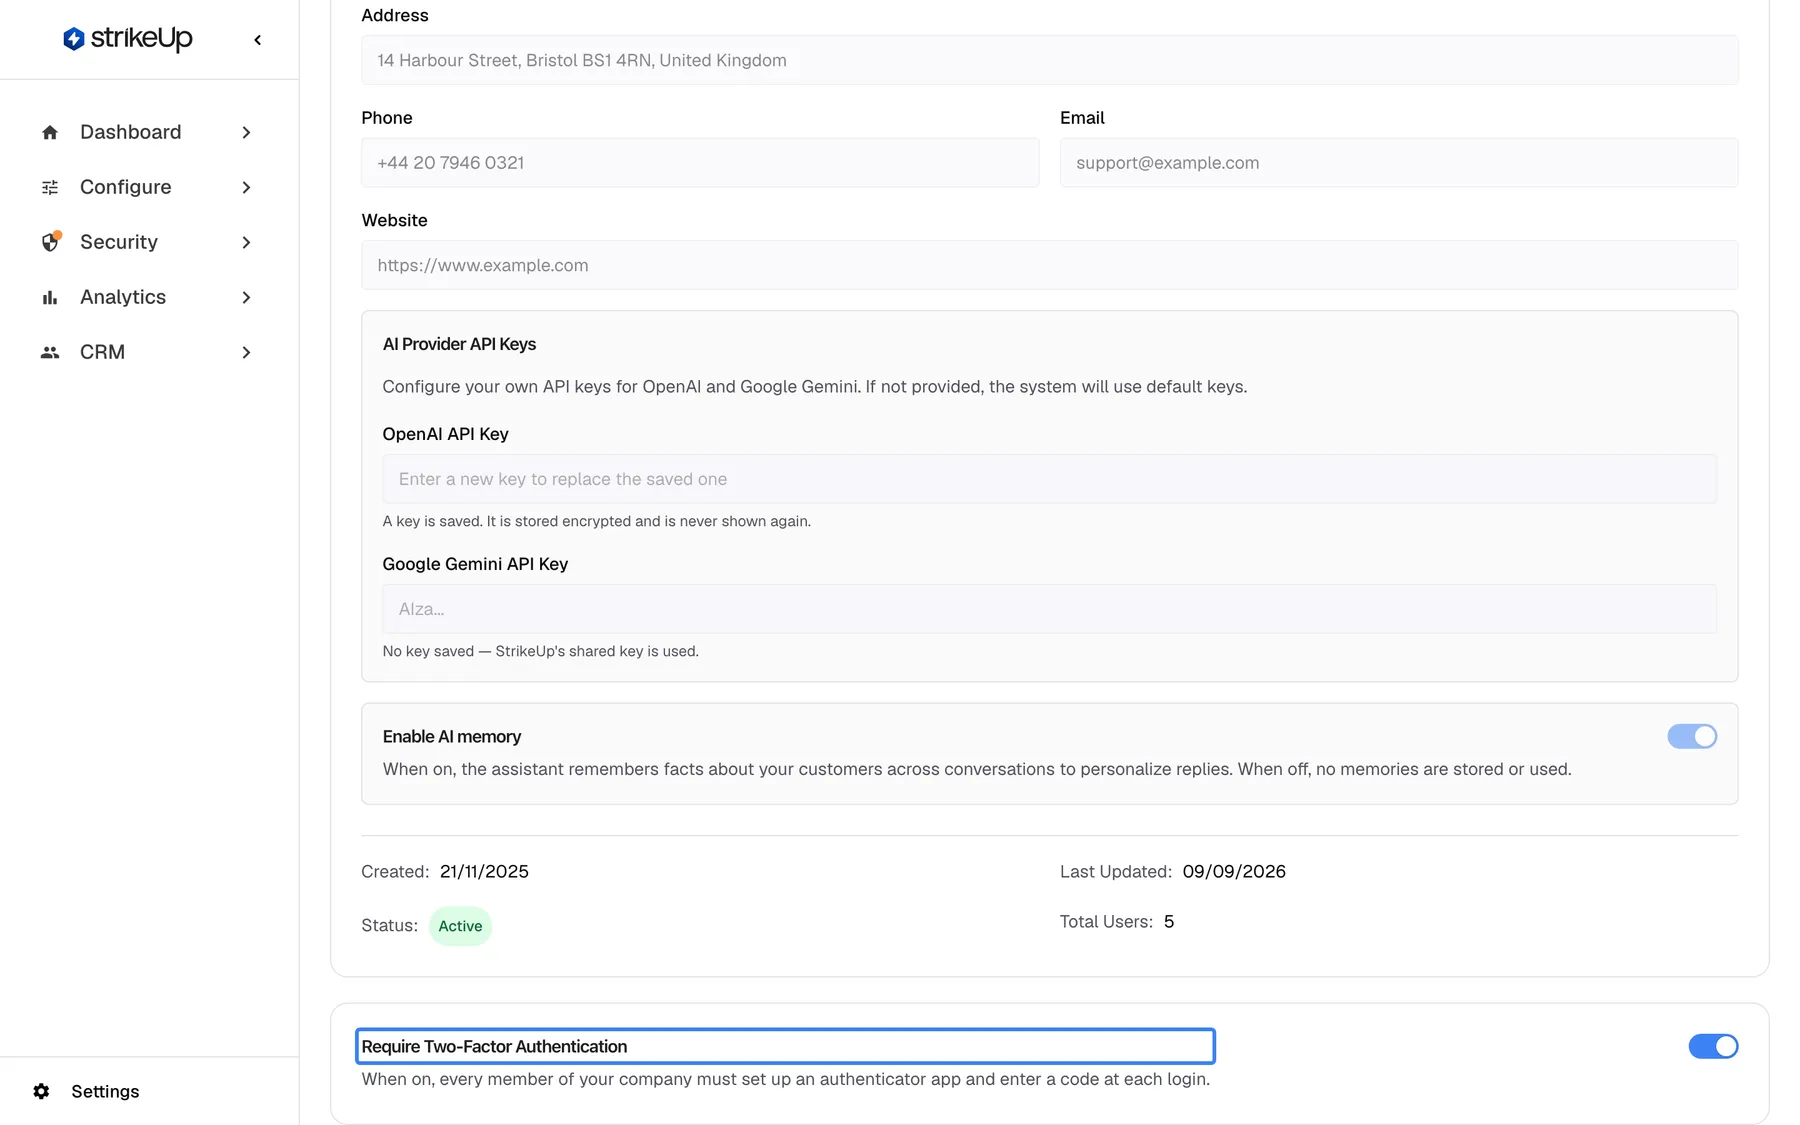
Task: Toggle the Enable AI memory switch
Action: pos(1692,736)
